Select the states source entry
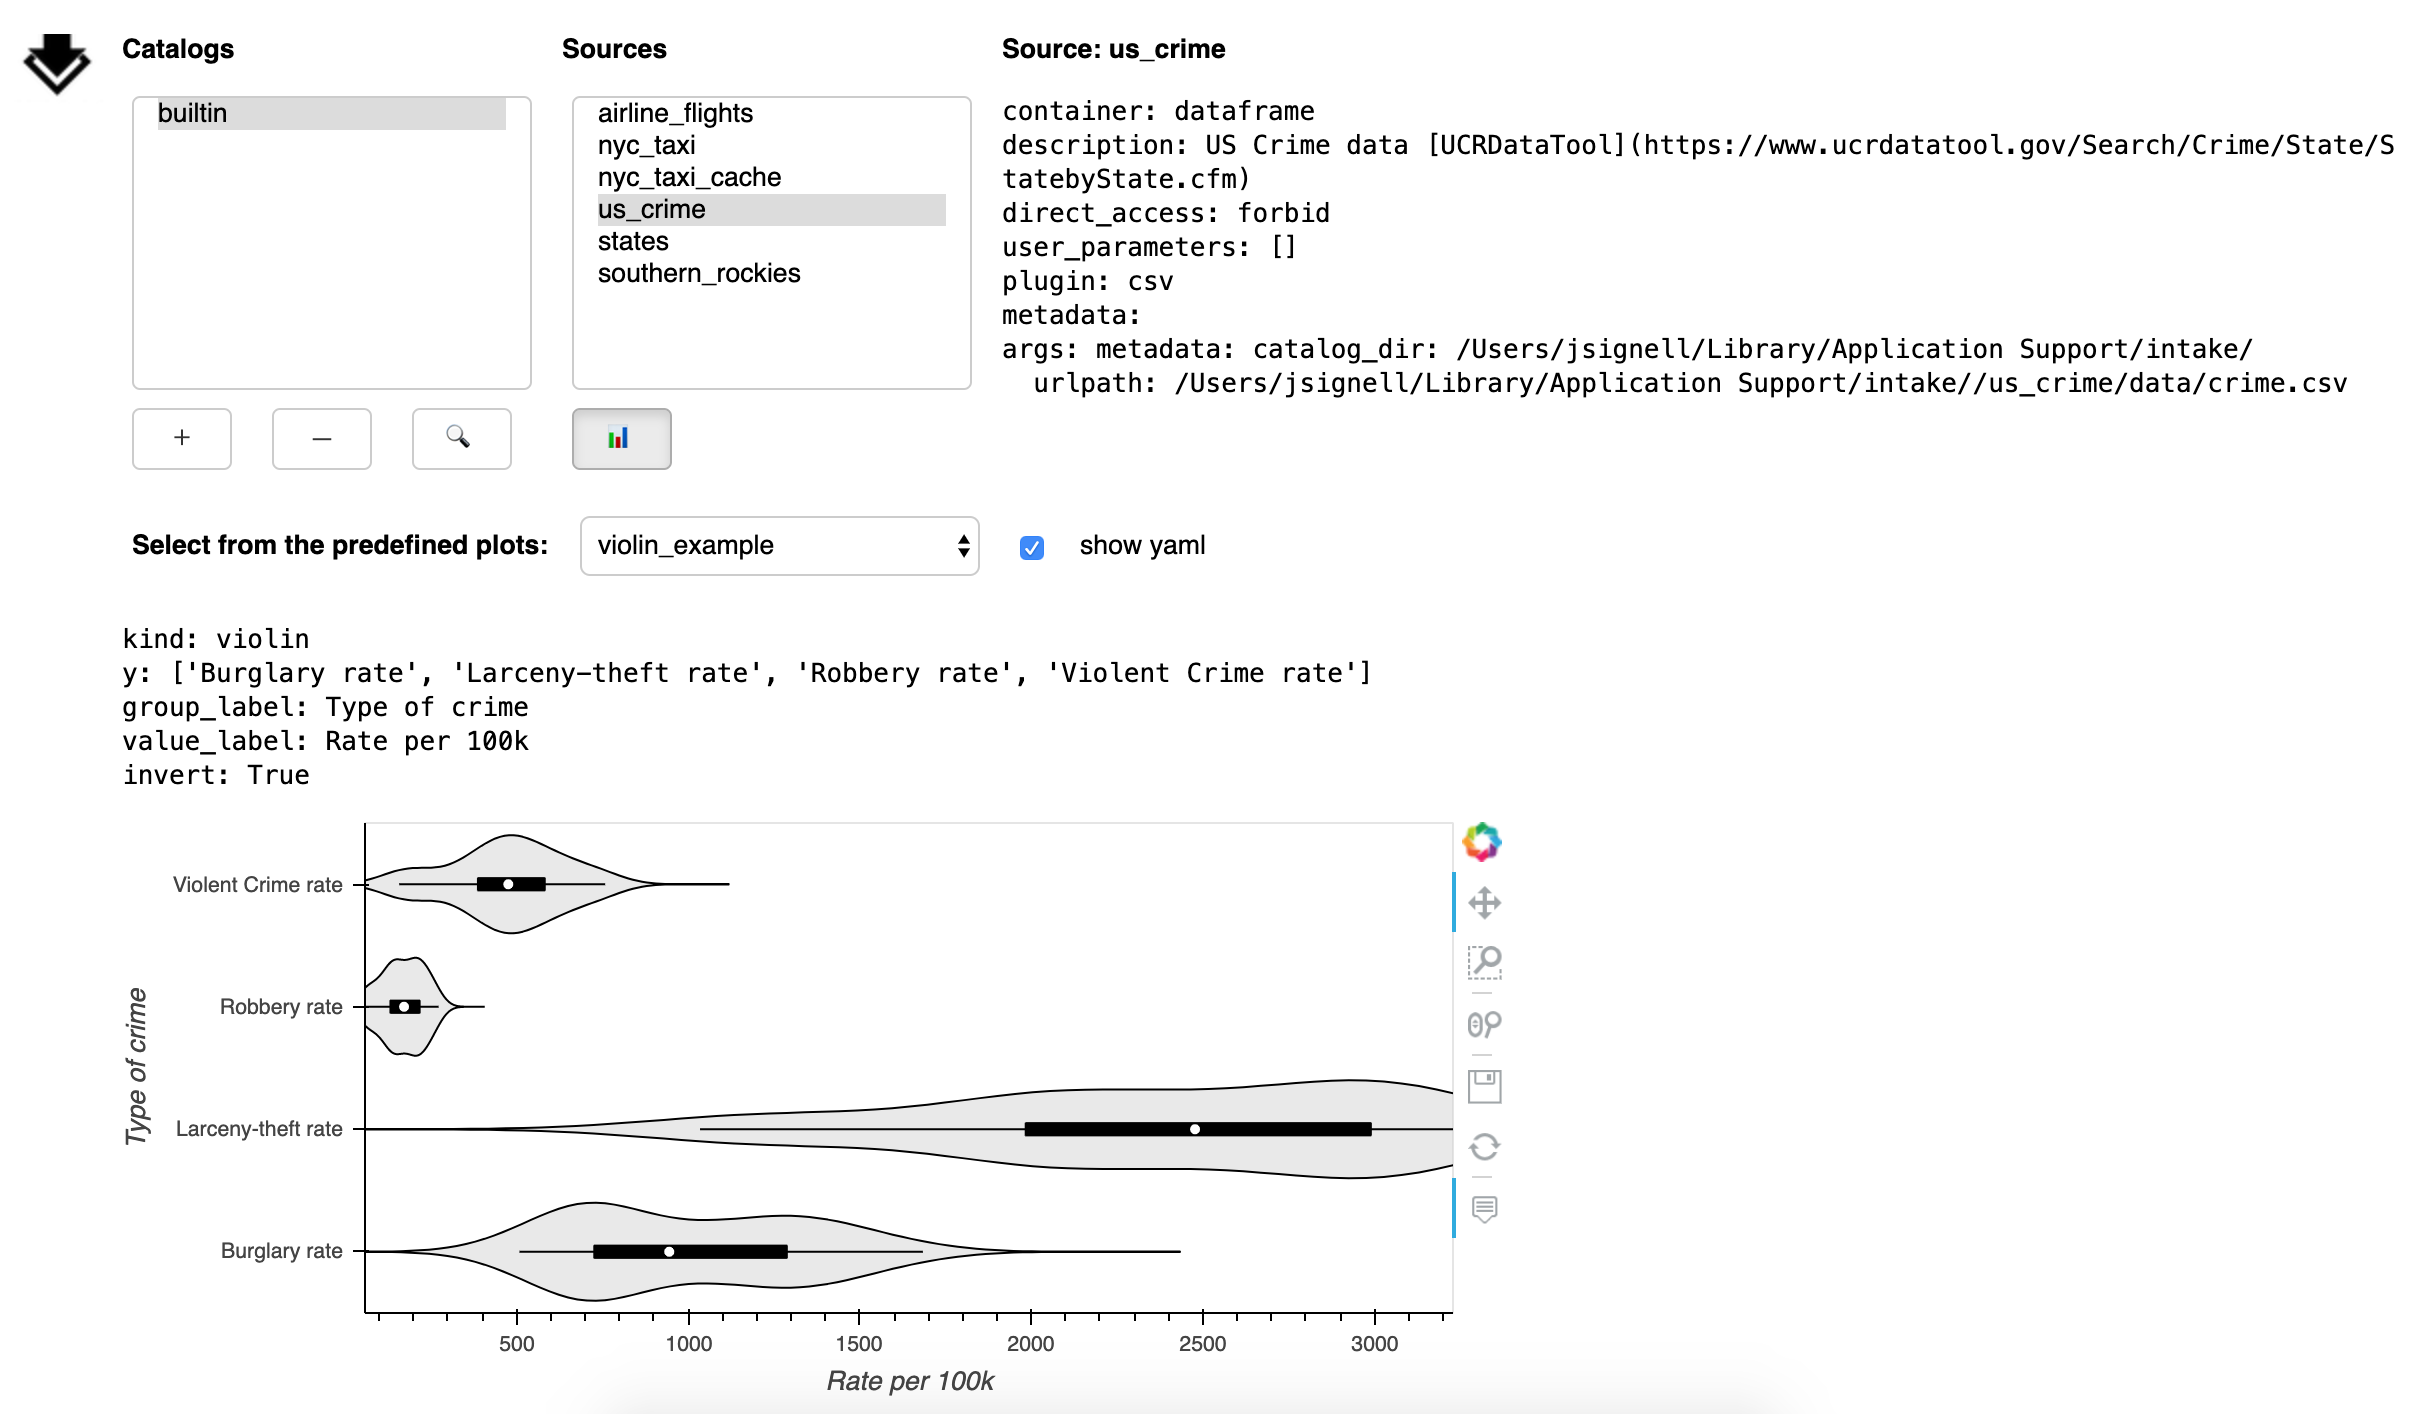2422x1414 pixels. tap(633, 241)
